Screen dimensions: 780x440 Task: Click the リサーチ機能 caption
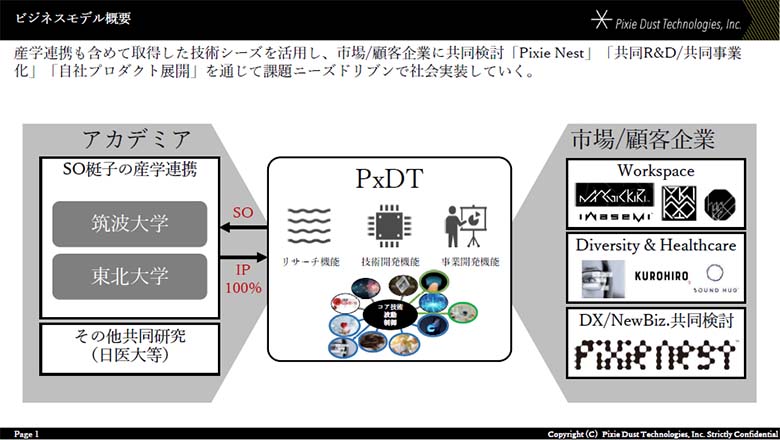tap(310, 262)
